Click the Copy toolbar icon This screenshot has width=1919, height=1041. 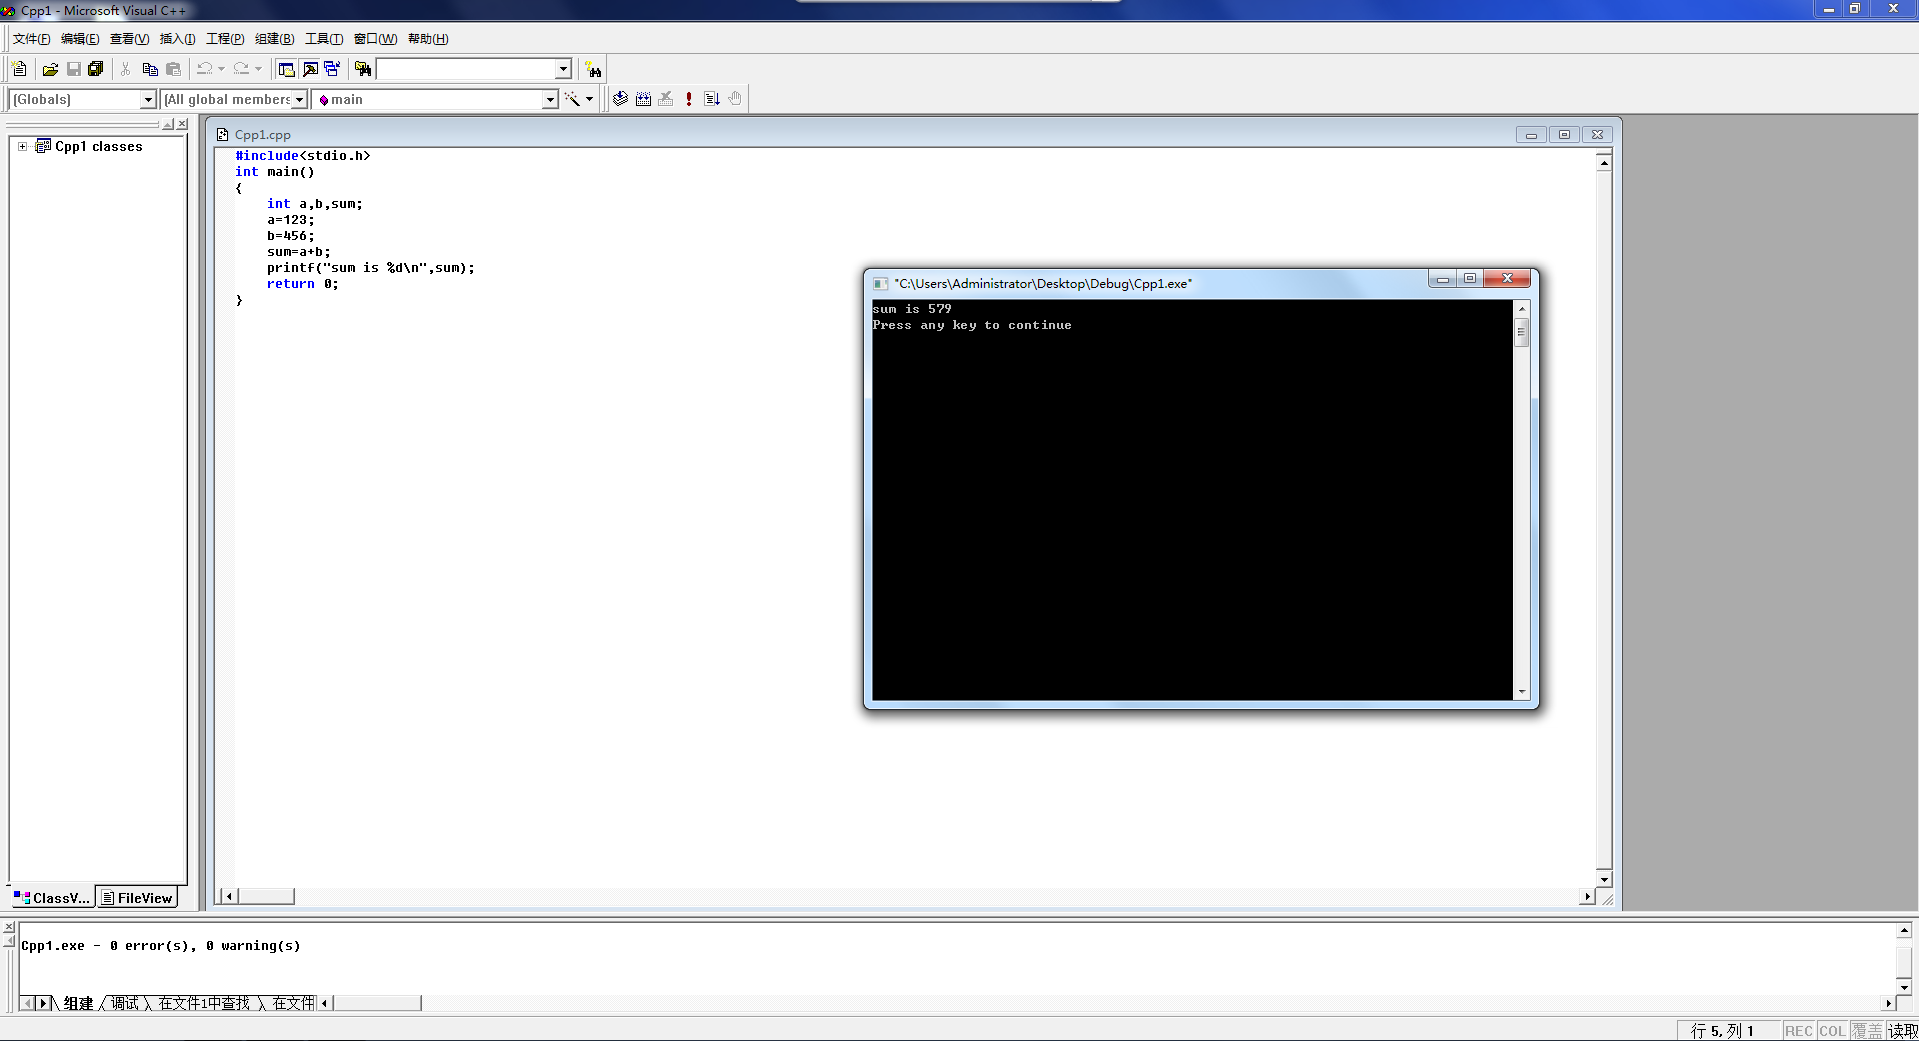[x=150, y=69]
